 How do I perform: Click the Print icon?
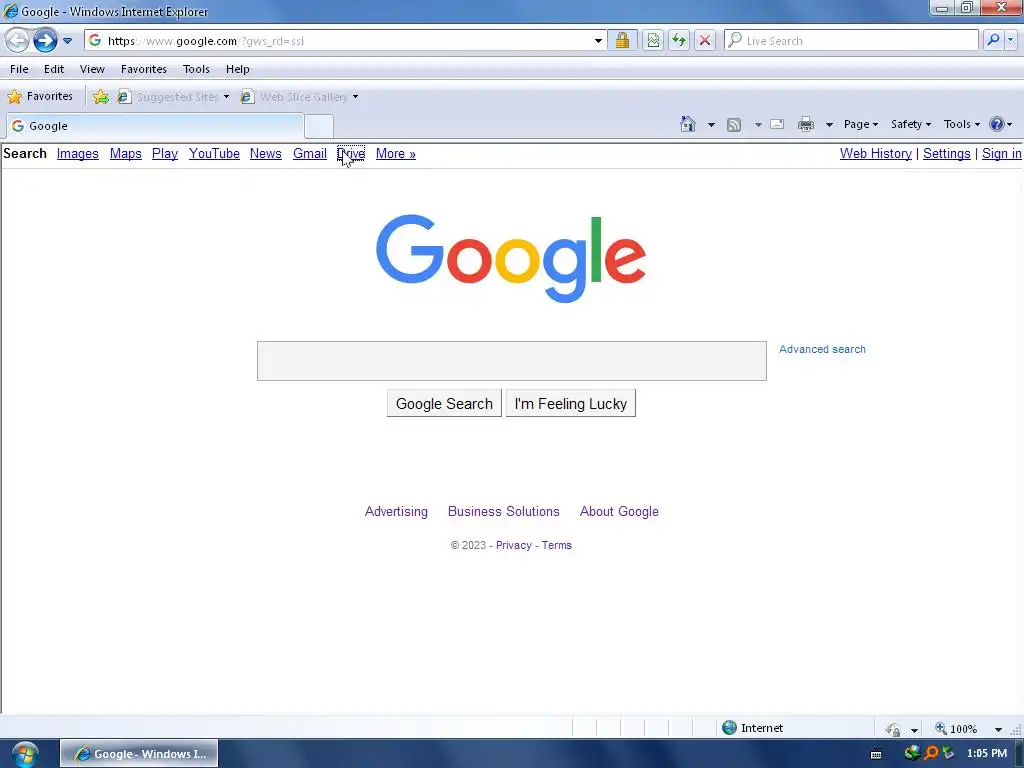click(806, 124)
